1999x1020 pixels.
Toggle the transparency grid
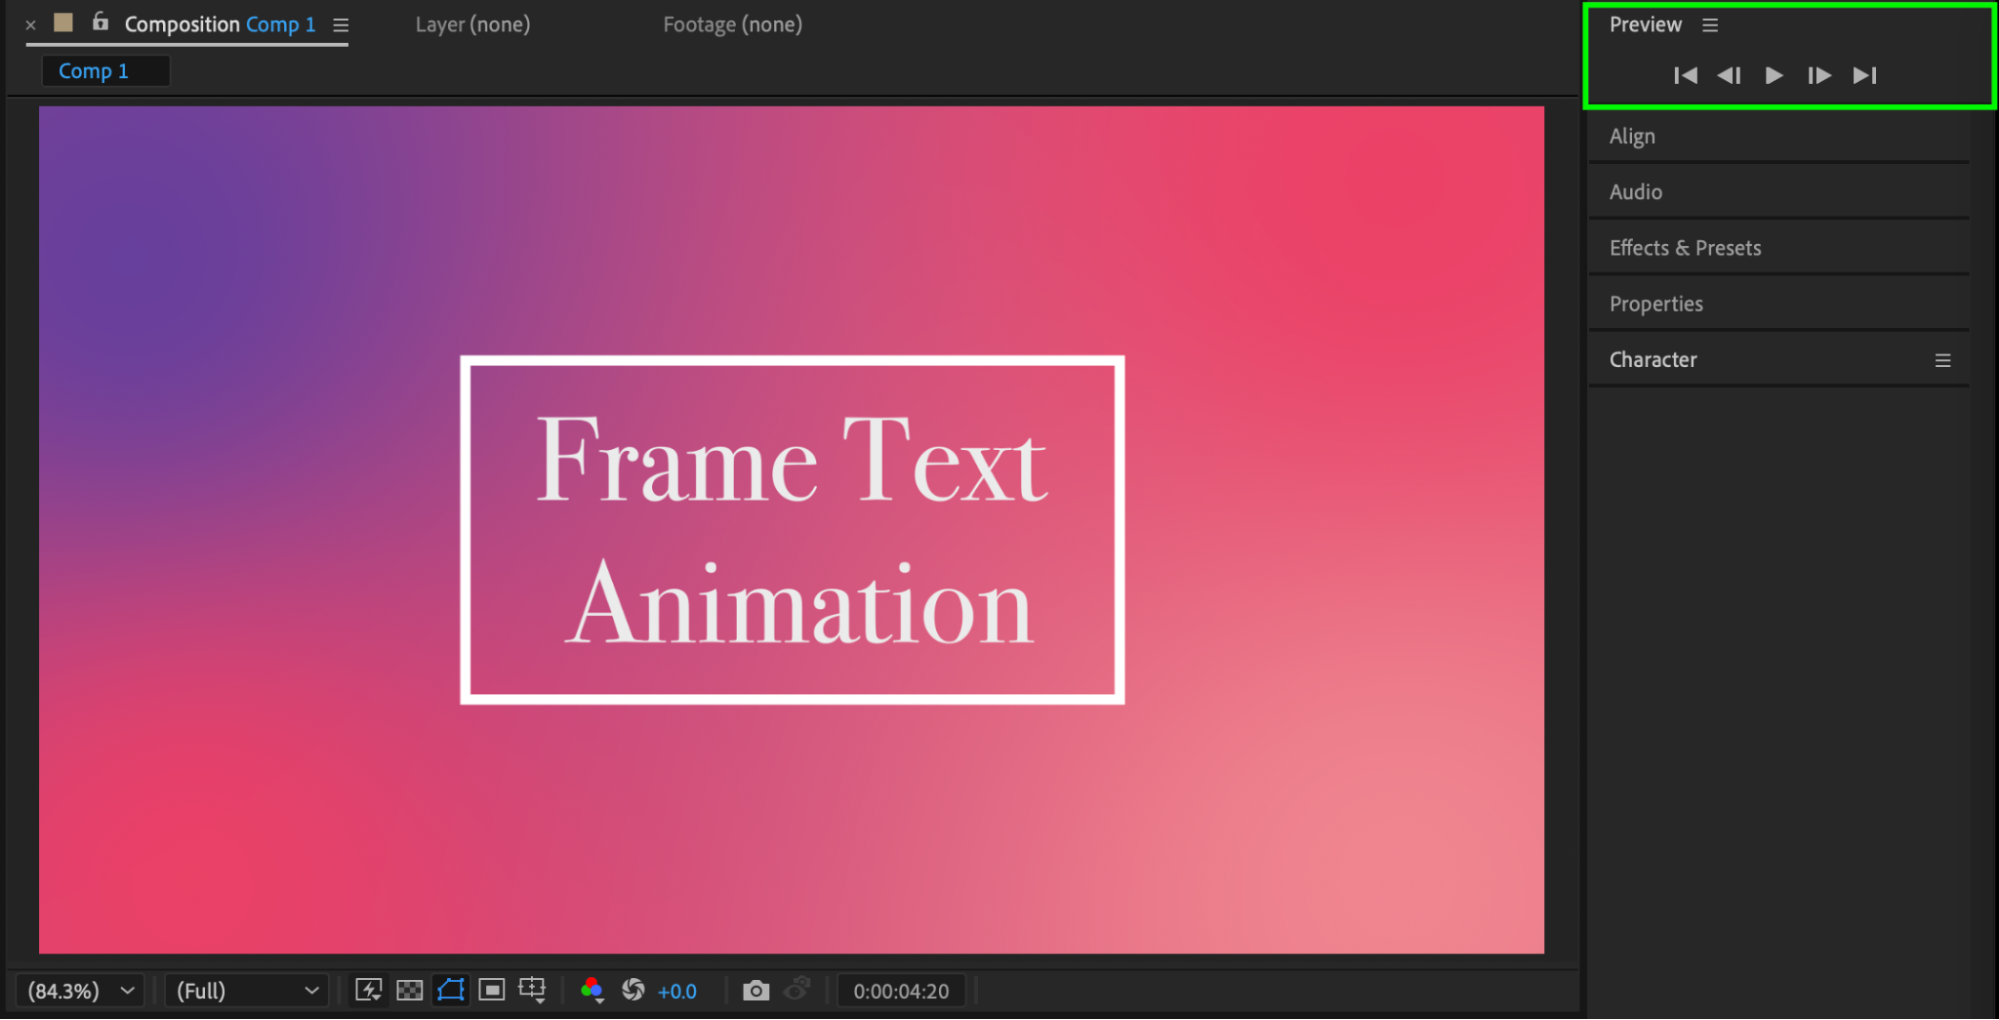click(x=409, y=990)
